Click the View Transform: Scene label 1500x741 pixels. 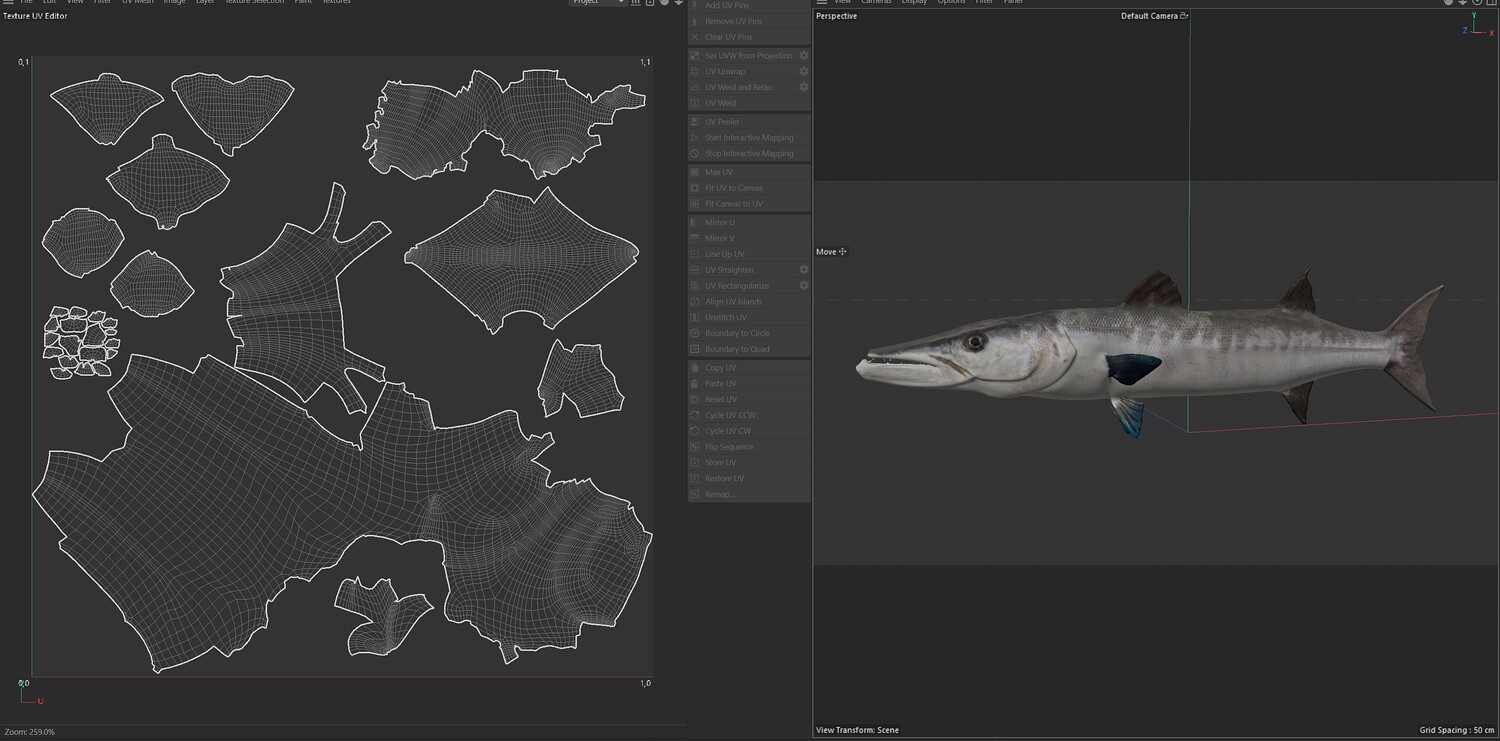(857, 730)
